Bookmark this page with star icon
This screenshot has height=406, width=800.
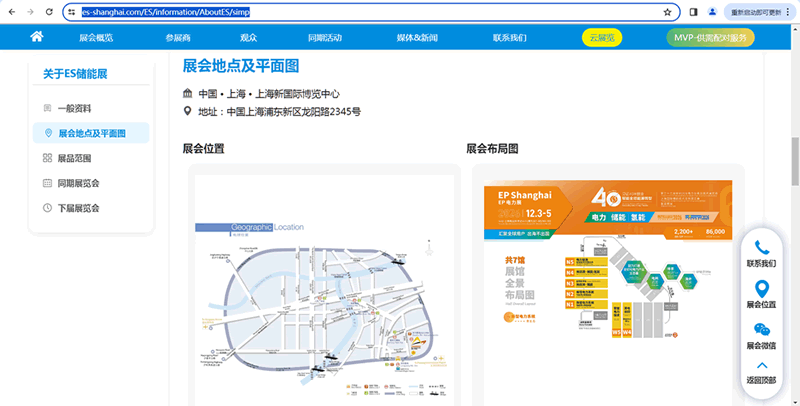click(667, 12)
